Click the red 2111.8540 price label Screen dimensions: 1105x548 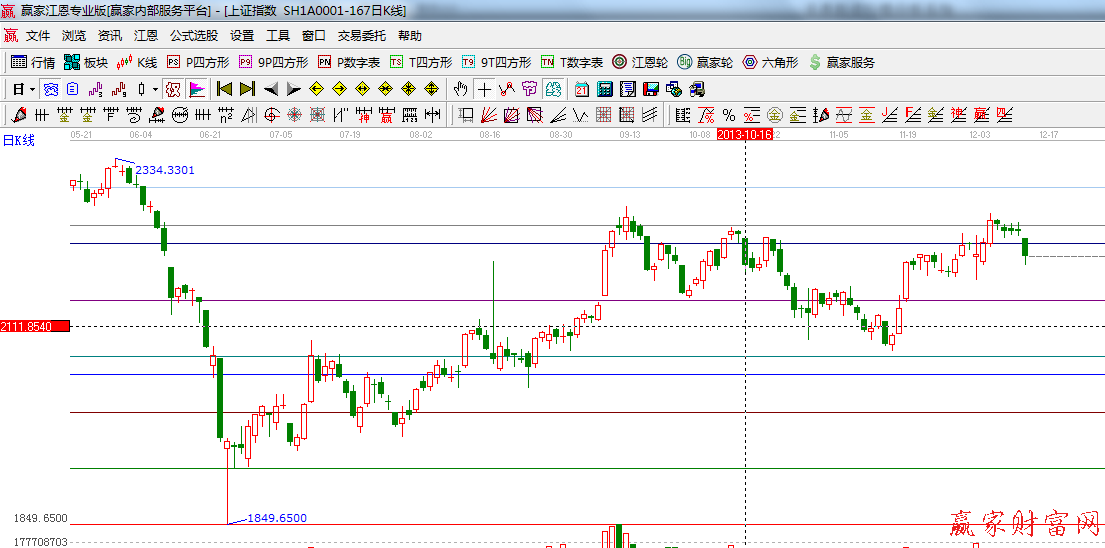click(x=34, y=326)
